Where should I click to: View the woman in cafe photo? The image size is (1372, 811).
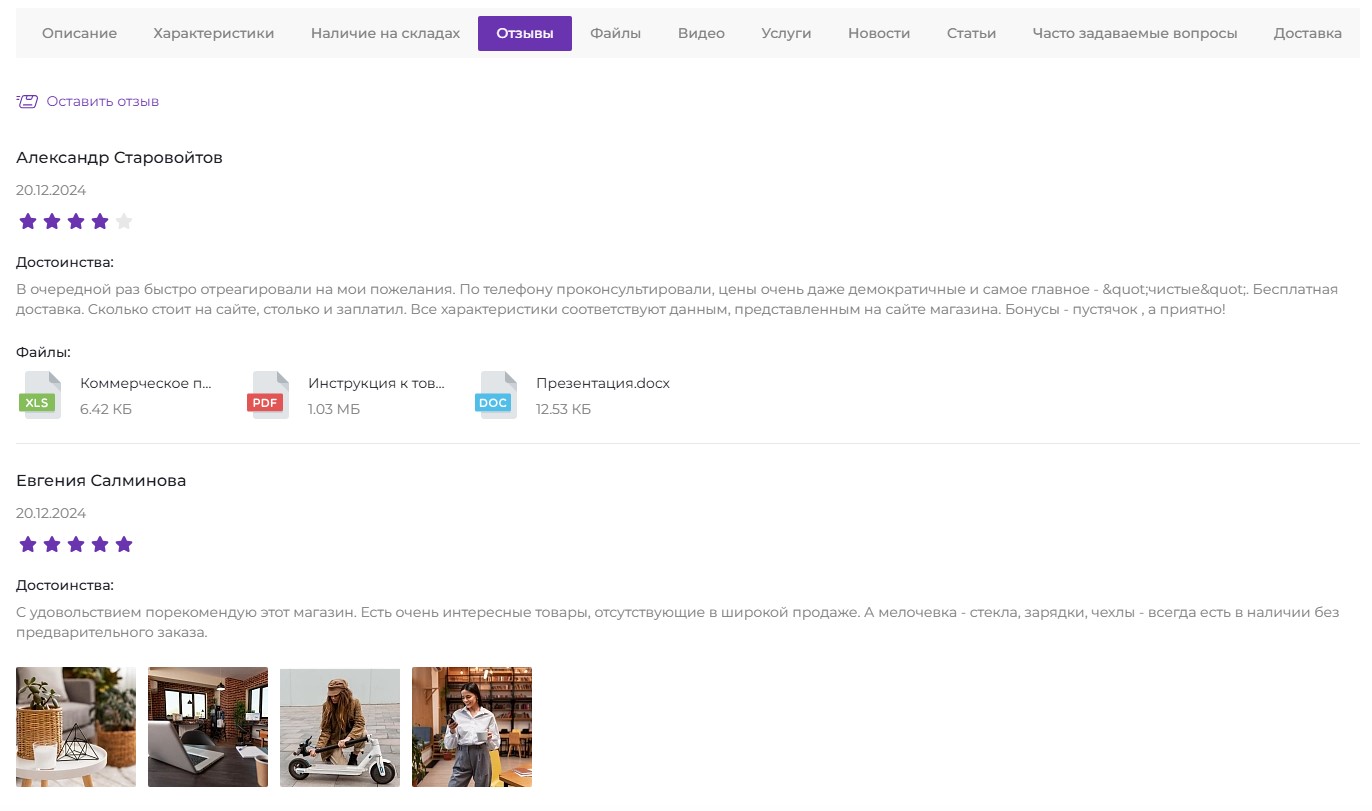pos(472,727)
